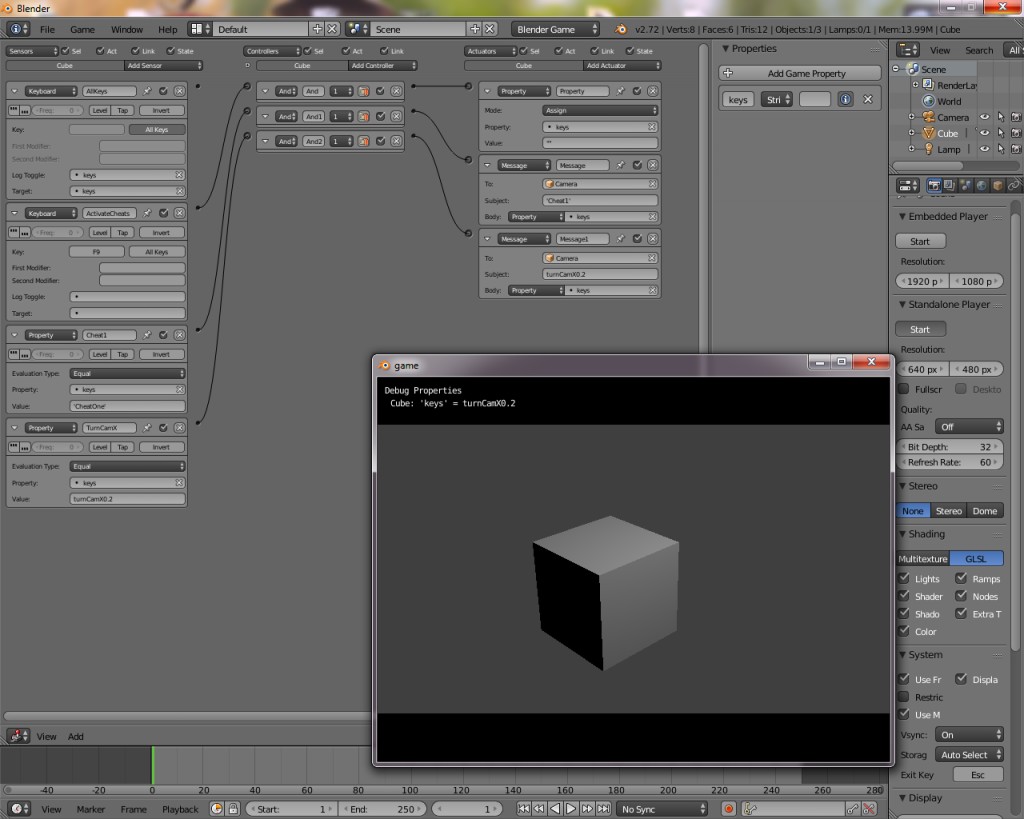Toggle the Nodes checkbox under Shading
1024x819 pixels.
962,596
